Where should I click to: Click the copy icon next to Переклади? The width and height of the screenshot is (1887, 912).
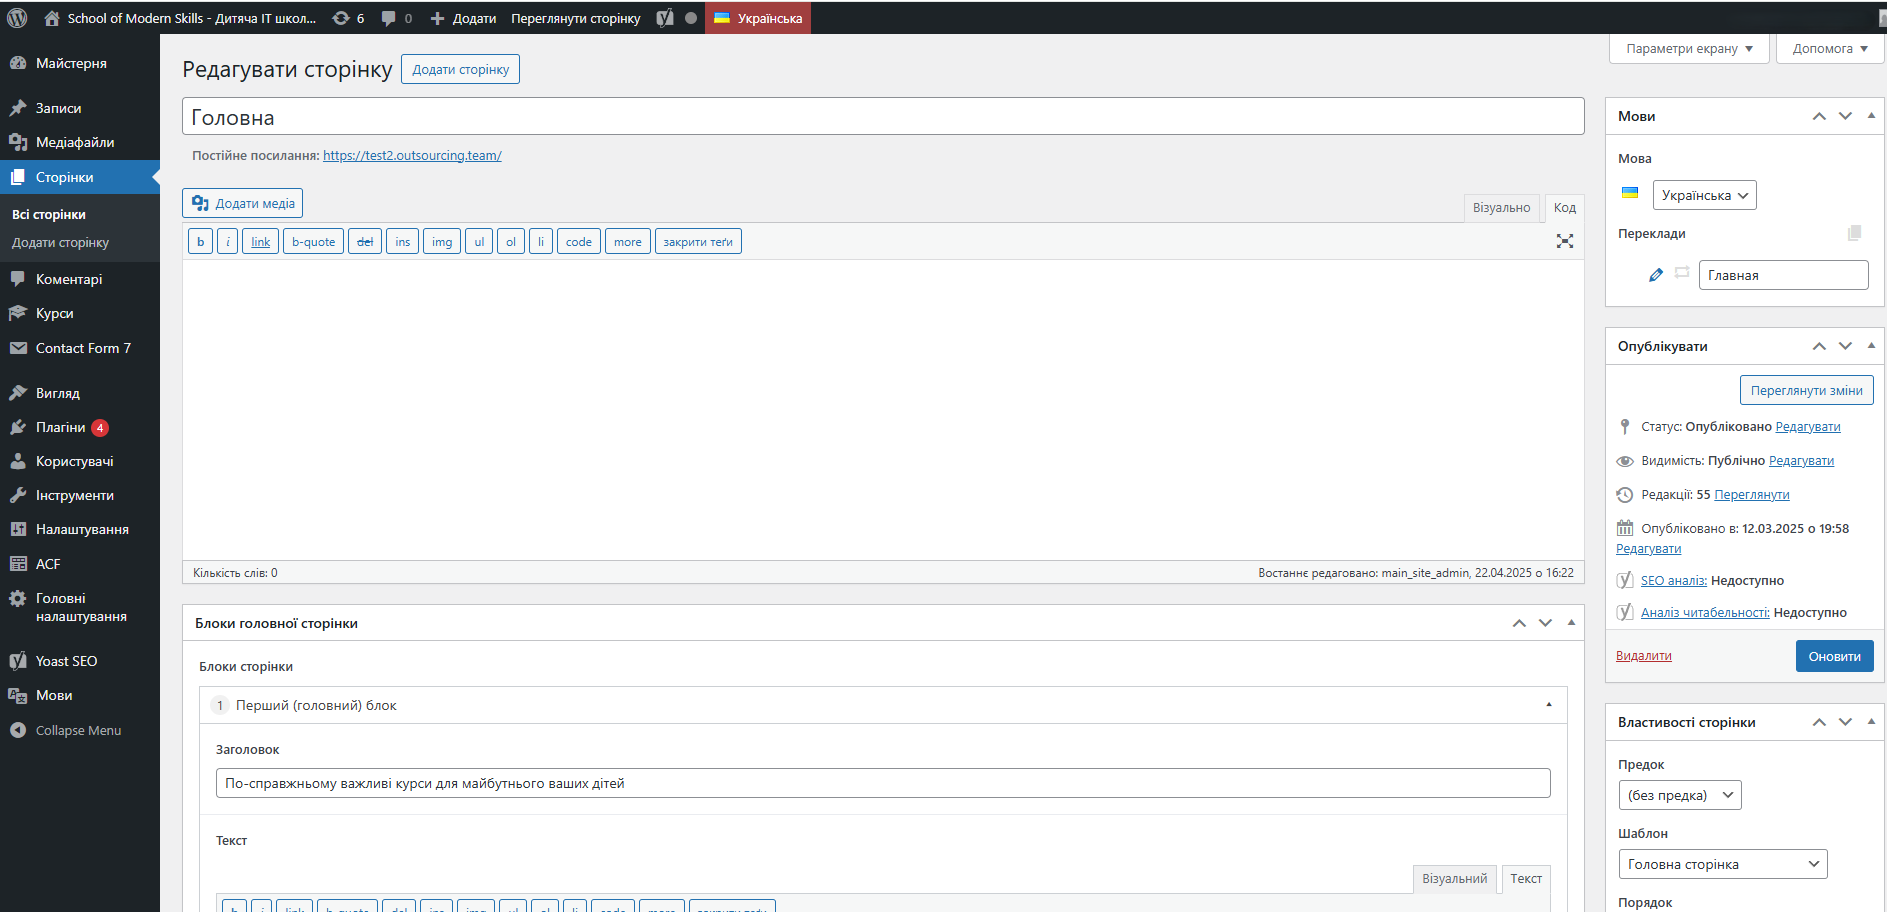[x=1855, y=232]
